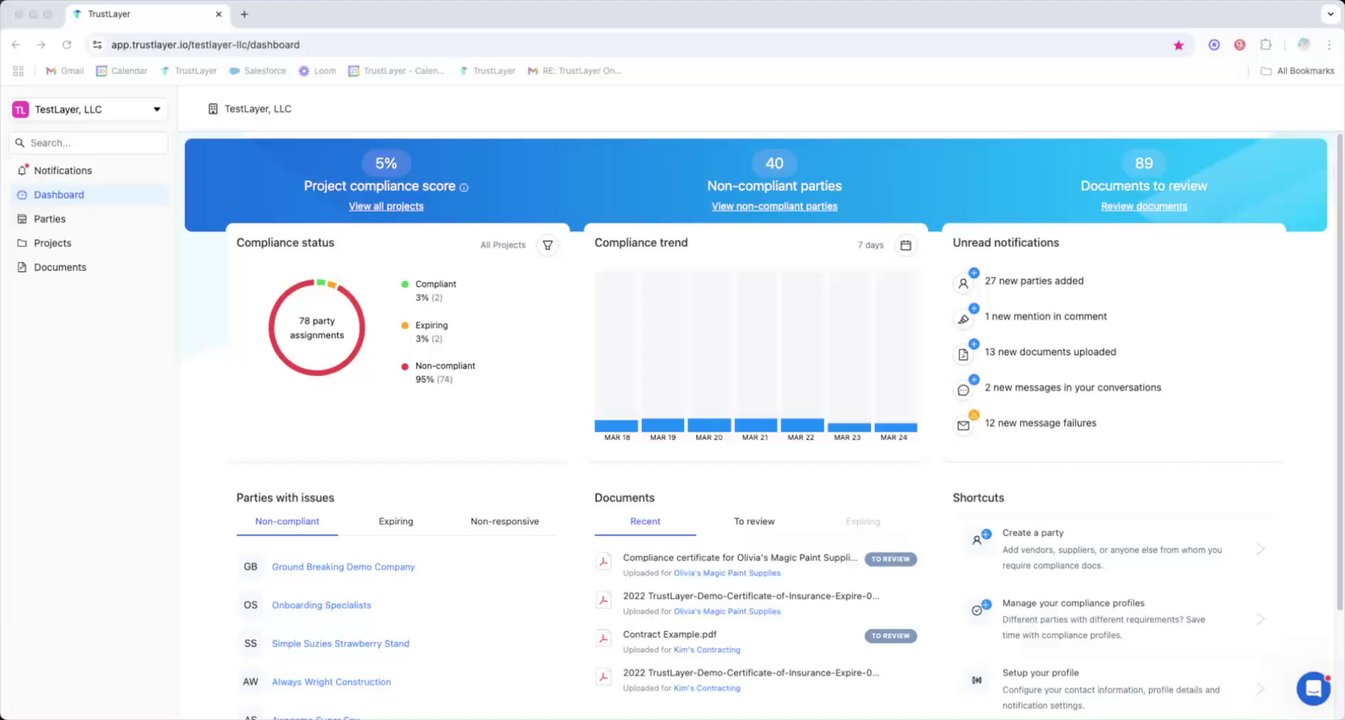Open Compliance certificate for Olivia's Magic Paint document
The height and width of the screenshot is (720, 1345).
pyautogui.click(x=740, y=558)
